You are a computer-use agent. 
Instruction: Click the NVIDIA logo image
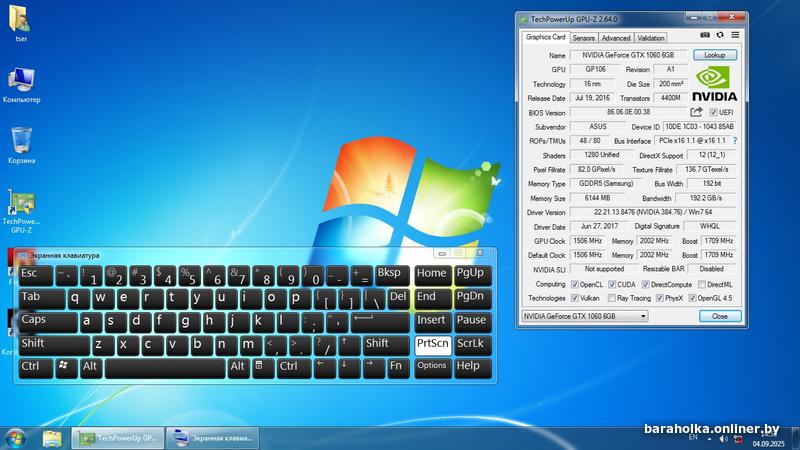pyautogui.click(x=714, y=83)
